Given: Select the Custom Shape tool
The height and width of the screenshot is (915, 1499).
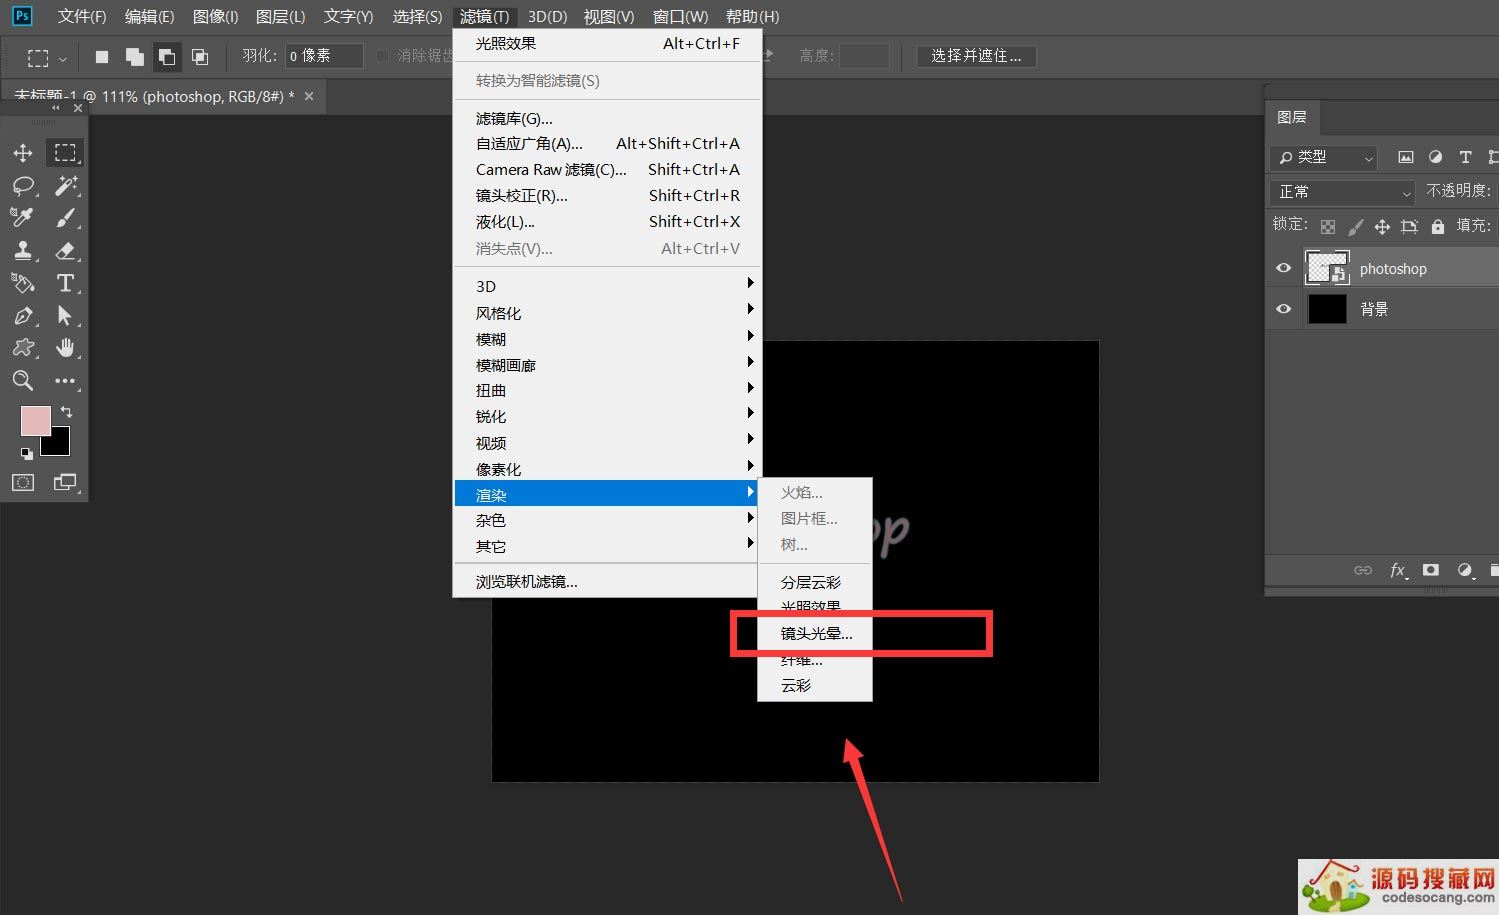Looking at the screenshot, I should [x=23, y=348].
